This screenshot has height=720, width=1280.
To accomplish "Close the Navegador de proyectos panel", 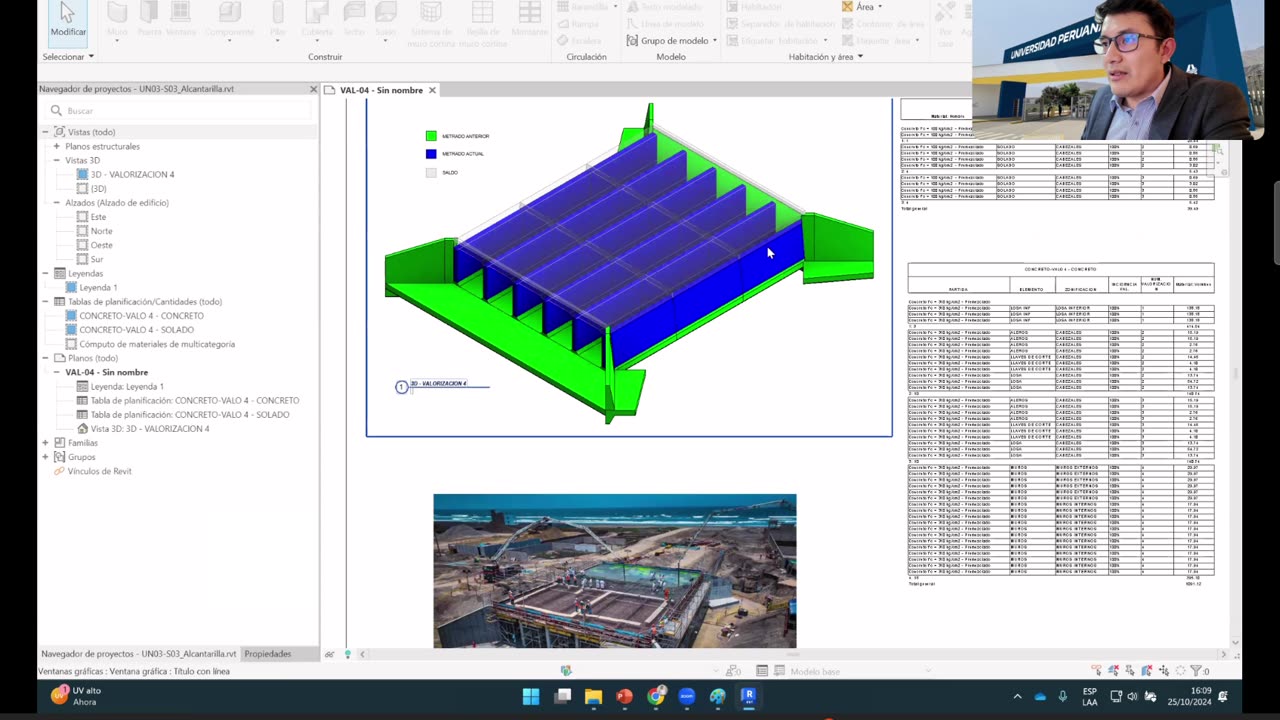I will click(313, 89).
